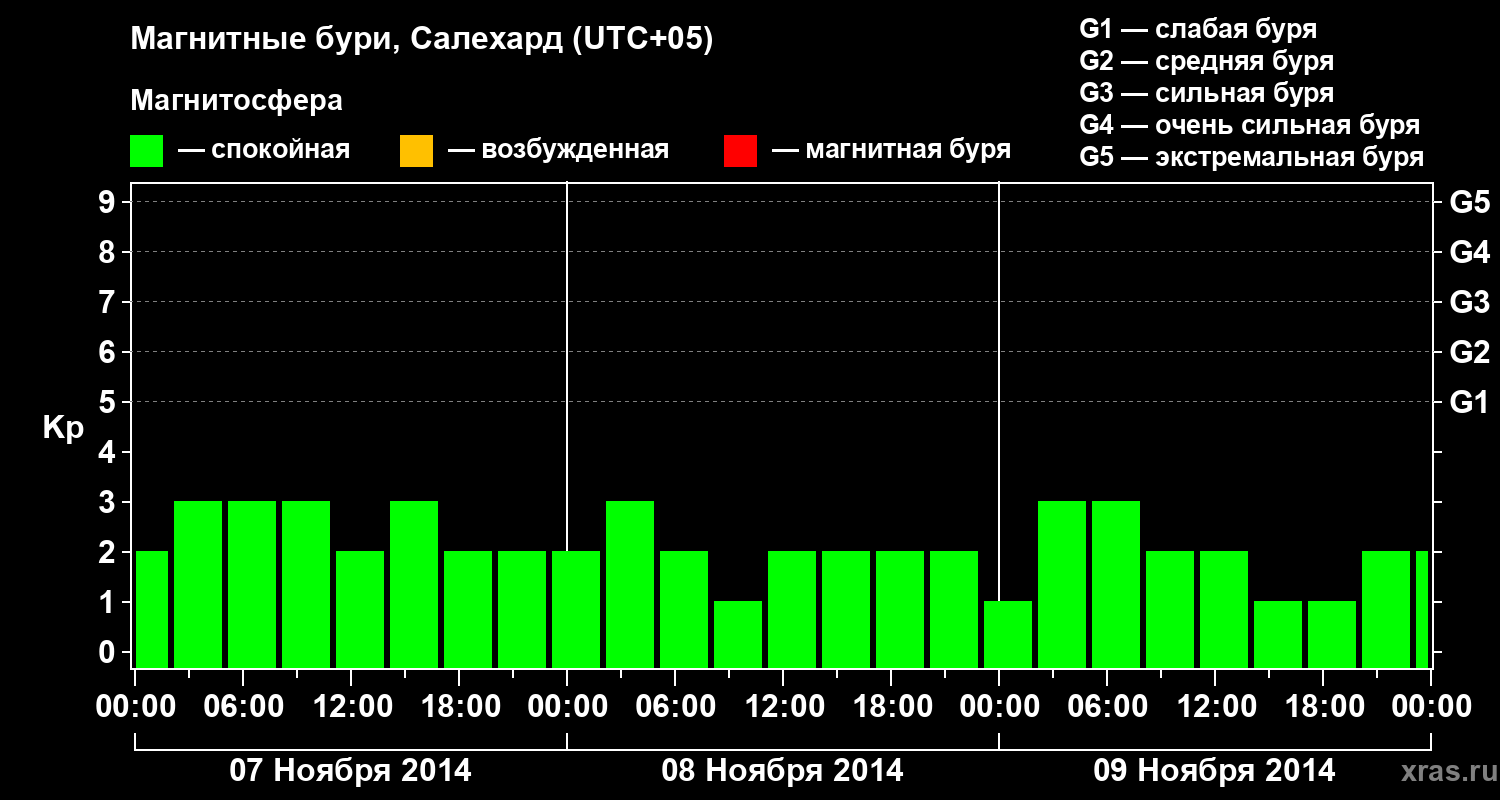Select the '09 Ноября 2014' date label
This screenshot has width=1500, height=800.
coord(1214,771)
